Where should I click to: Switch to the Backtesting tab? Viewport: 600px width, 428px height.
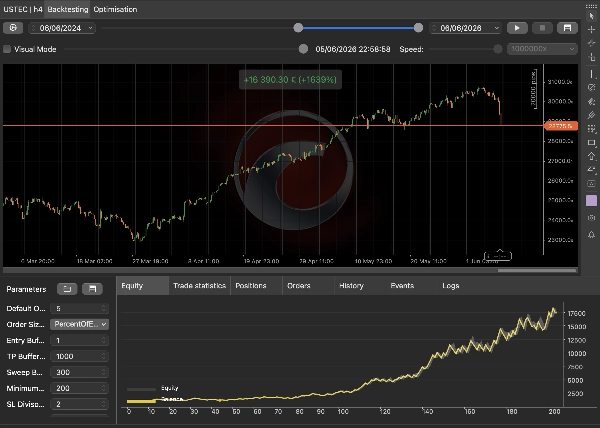(x=68, y=9)
